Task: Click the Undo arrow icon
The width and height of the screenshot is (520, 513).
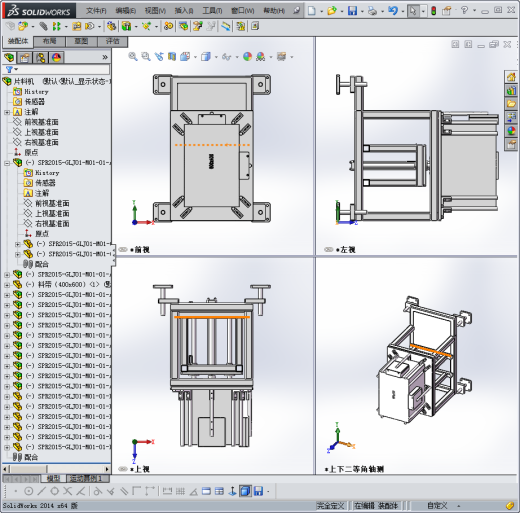Action: coord(393,11)
